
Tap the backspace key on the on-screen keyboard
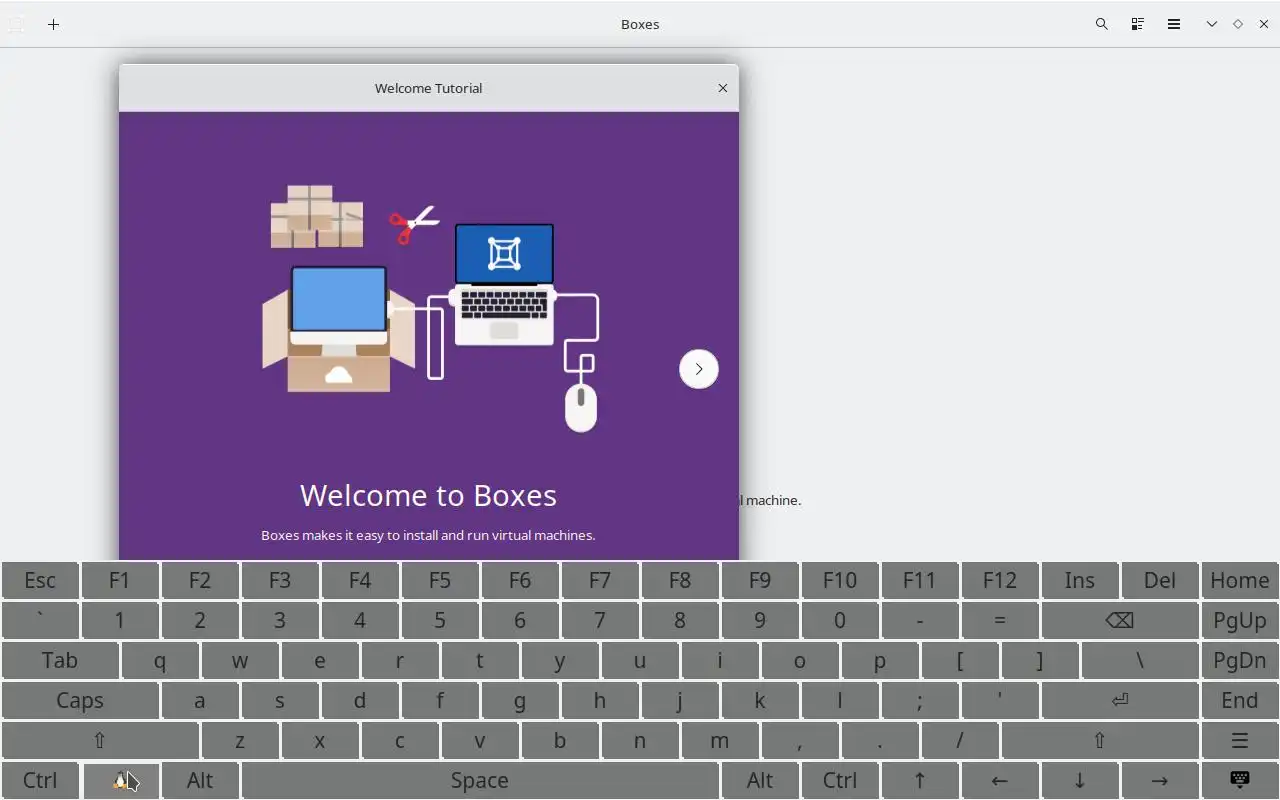[1120, 620]
